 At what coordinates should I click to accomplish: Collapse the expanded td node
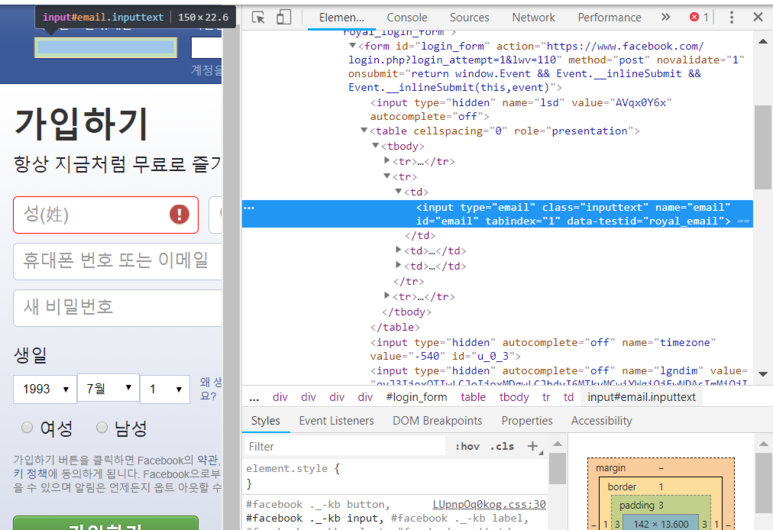398,191
